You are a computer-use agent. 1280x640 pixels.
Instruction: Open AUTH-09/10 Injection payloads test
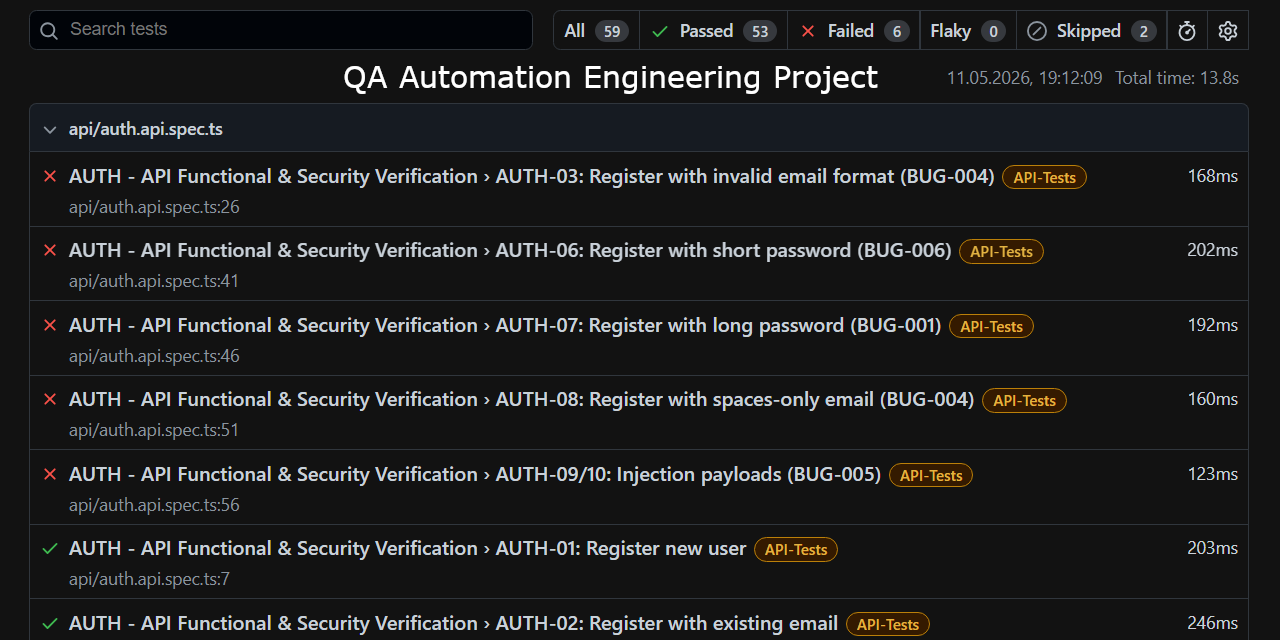(x=475, y=474)
